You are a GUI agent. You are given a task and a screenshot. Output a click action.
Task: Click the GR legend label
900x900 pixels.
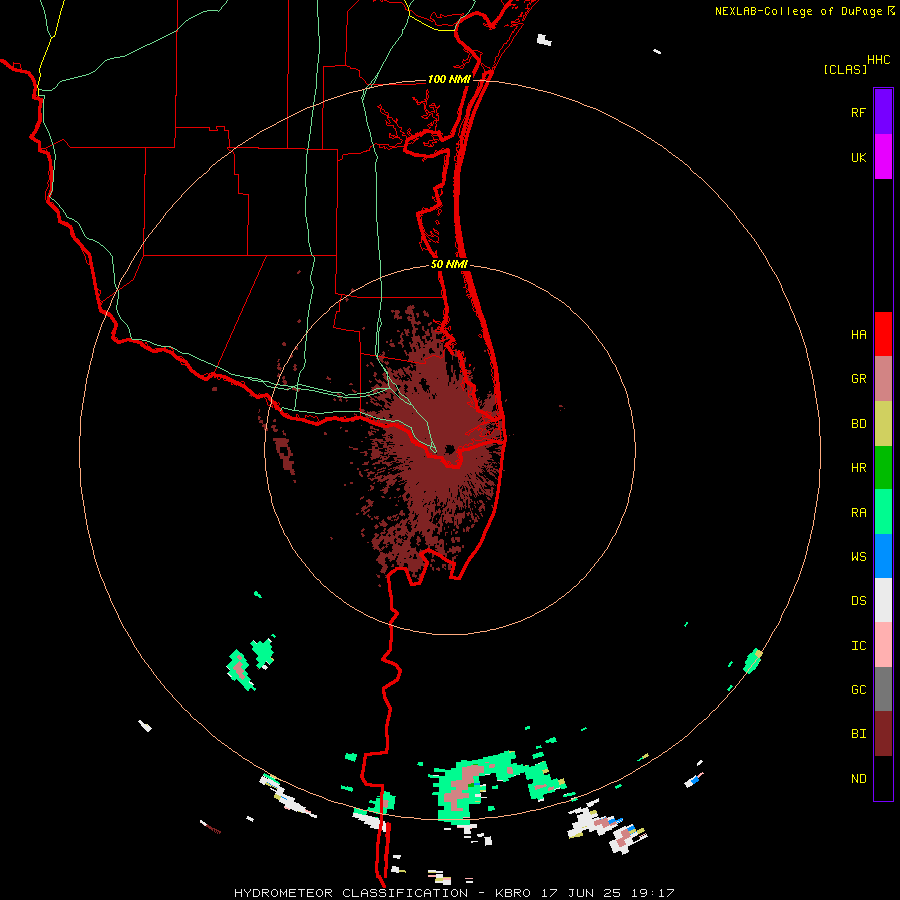coord(858,379)
